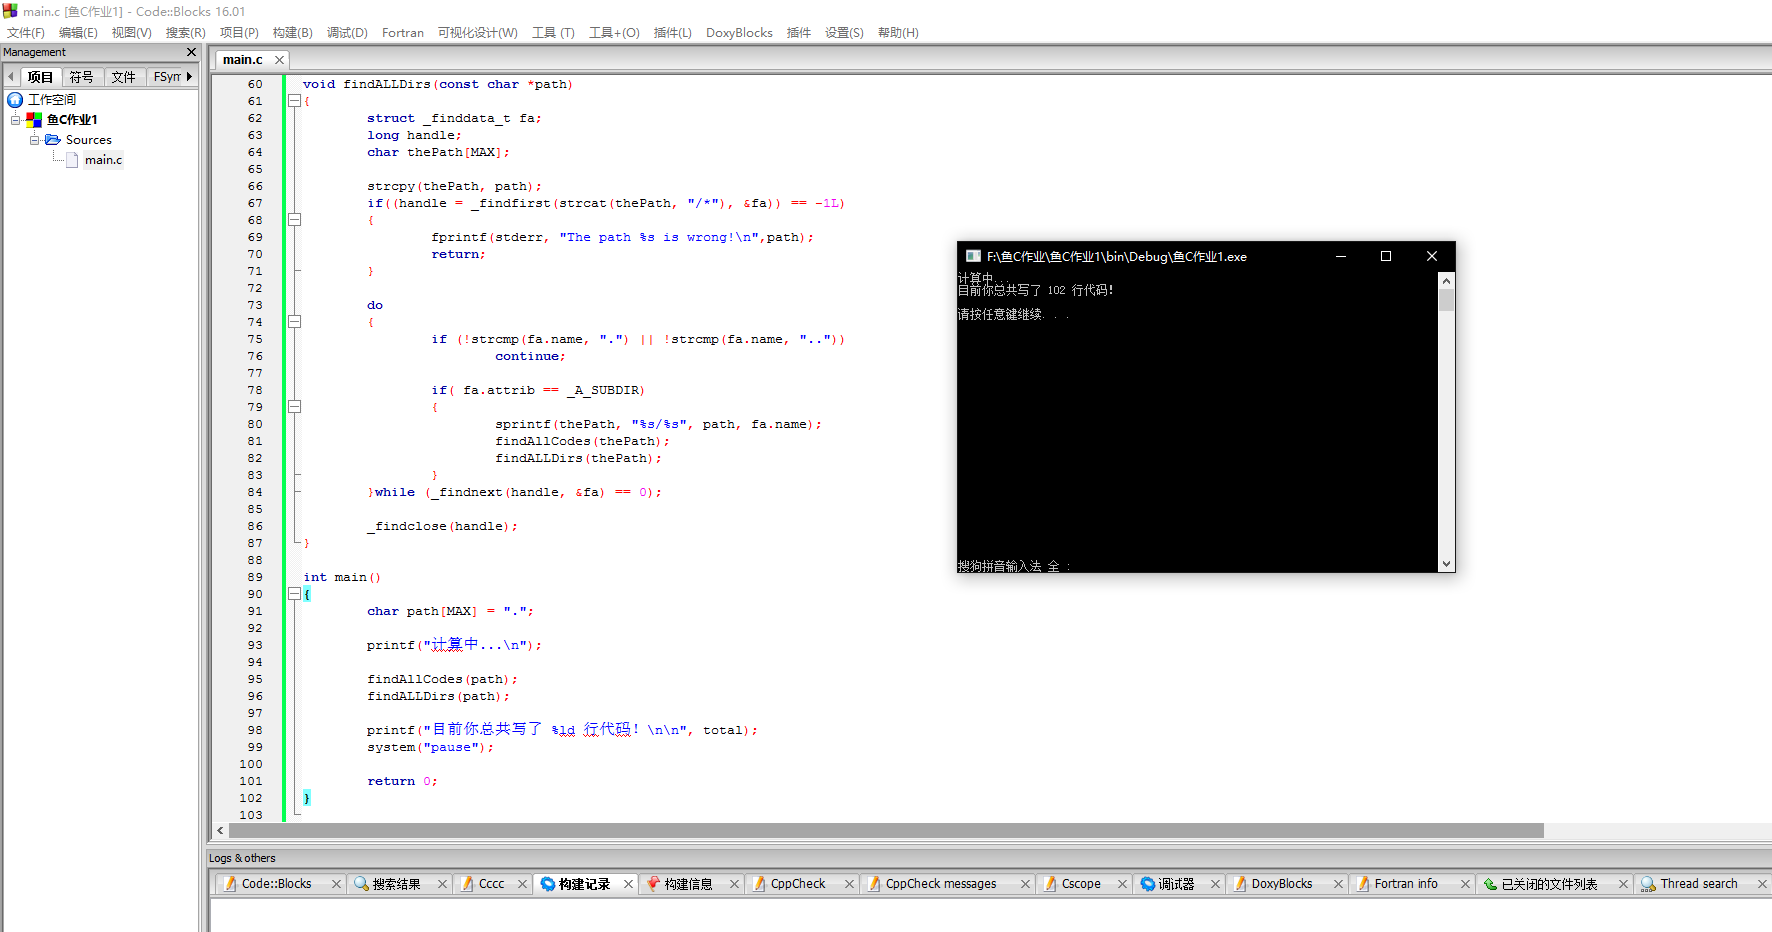Viewport: 1772px width, 932px height.
Task: Switch to the 项目 tab in Management
Action: [x=40, y=77]
